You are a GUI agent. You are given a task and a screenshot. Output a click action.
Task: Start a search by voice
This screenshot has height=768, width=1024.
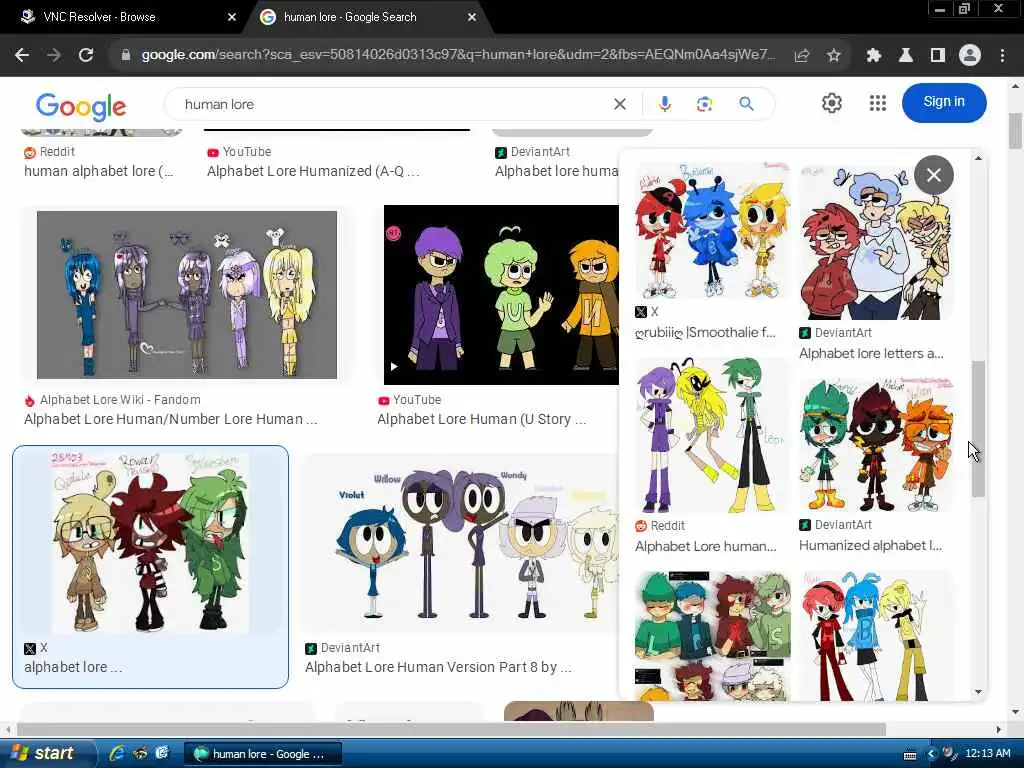coord(665,104)
